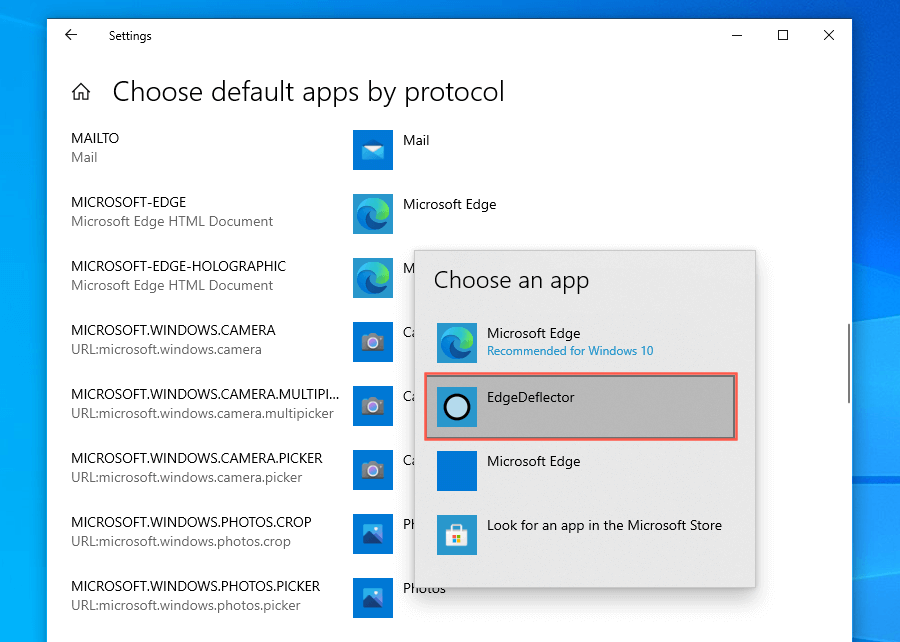Click Camera icon for MICROSOFT.WINDOWS.CAMERA protocol
Image resolution: width=900 pixels, height=642 pixels.
373,342
